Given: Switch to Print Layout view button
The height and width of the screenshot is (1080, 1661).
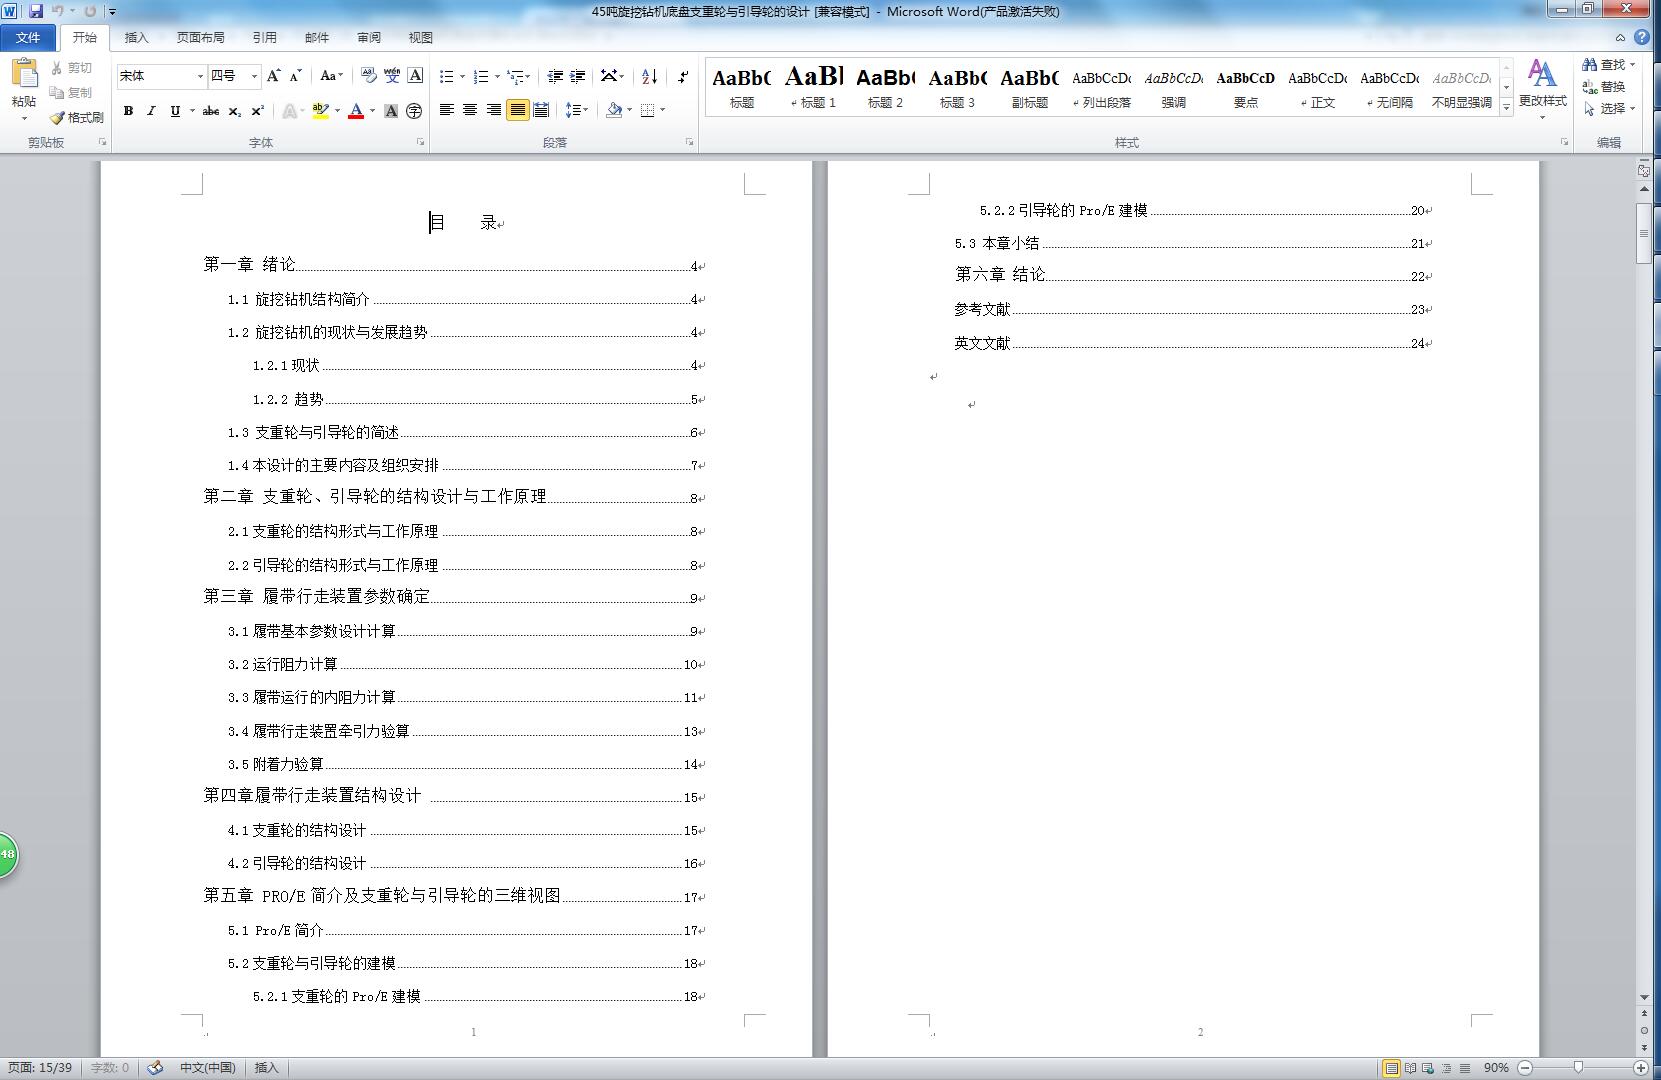Looking at the screenshot, I should pyautogui.click(x=1391, y=1068).
